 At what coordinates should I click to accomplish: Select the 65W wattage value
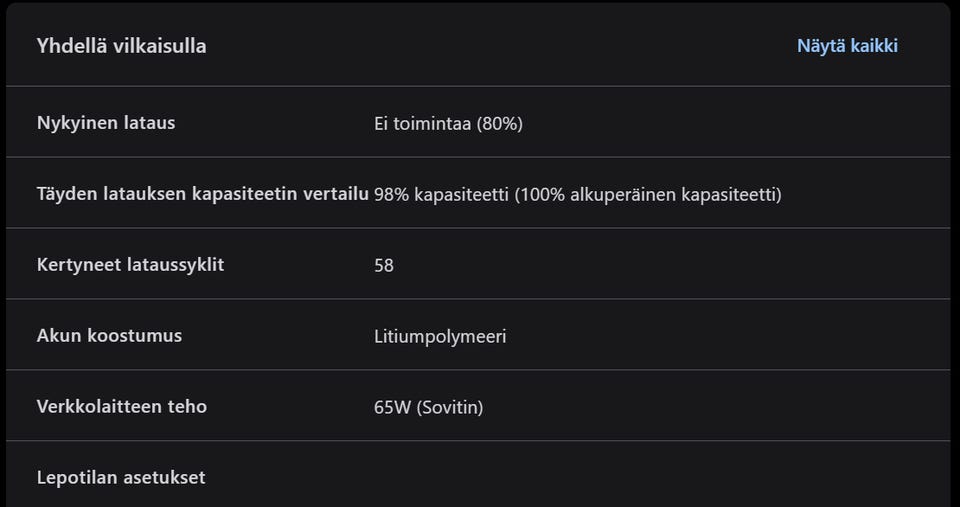click(x=392, y=407)
